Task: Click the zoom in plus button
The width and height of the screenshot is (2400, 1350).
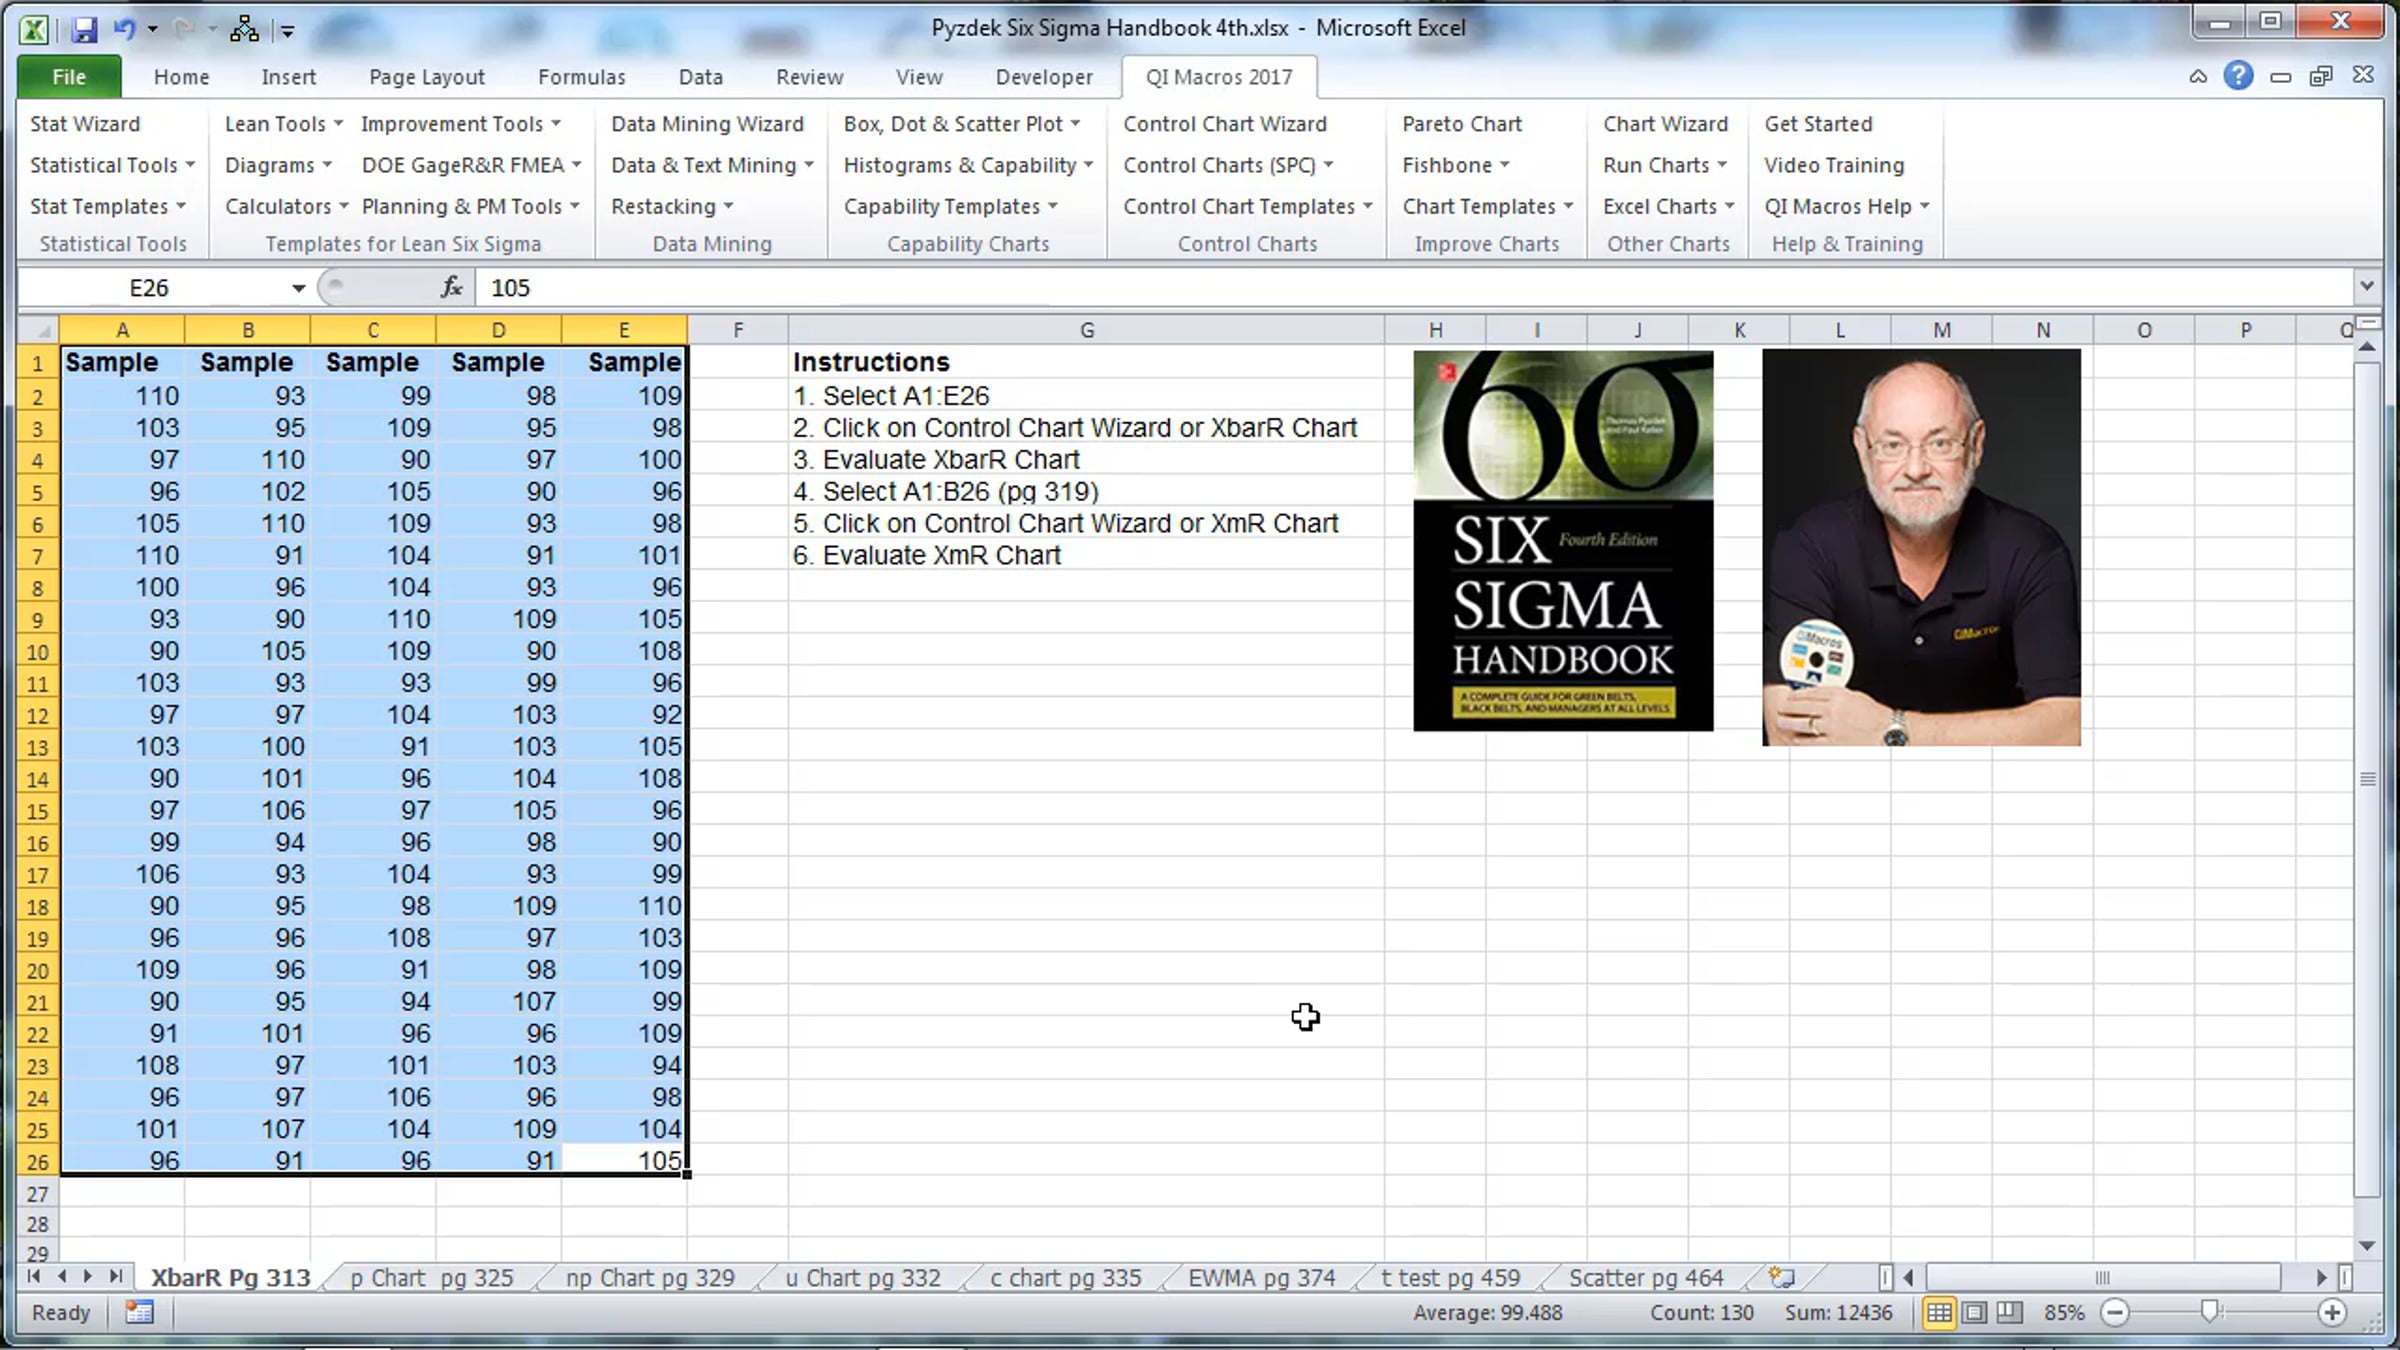Action: pyautogui.click(x=2332, y=1312)
